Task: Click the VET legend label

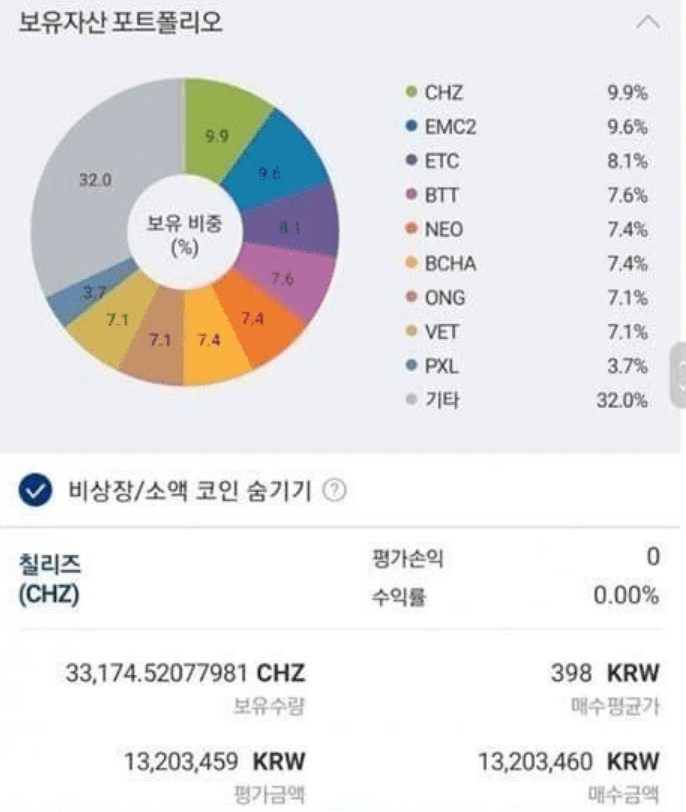Action: (x=441, y=332)
